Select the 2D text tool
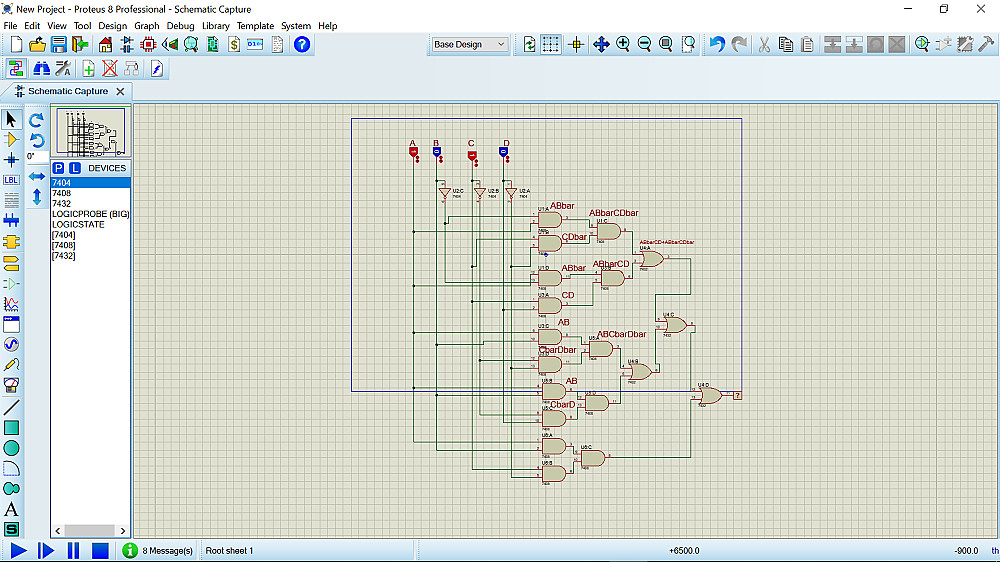This screenshot has height=562, width=1000. click(11, 509)
